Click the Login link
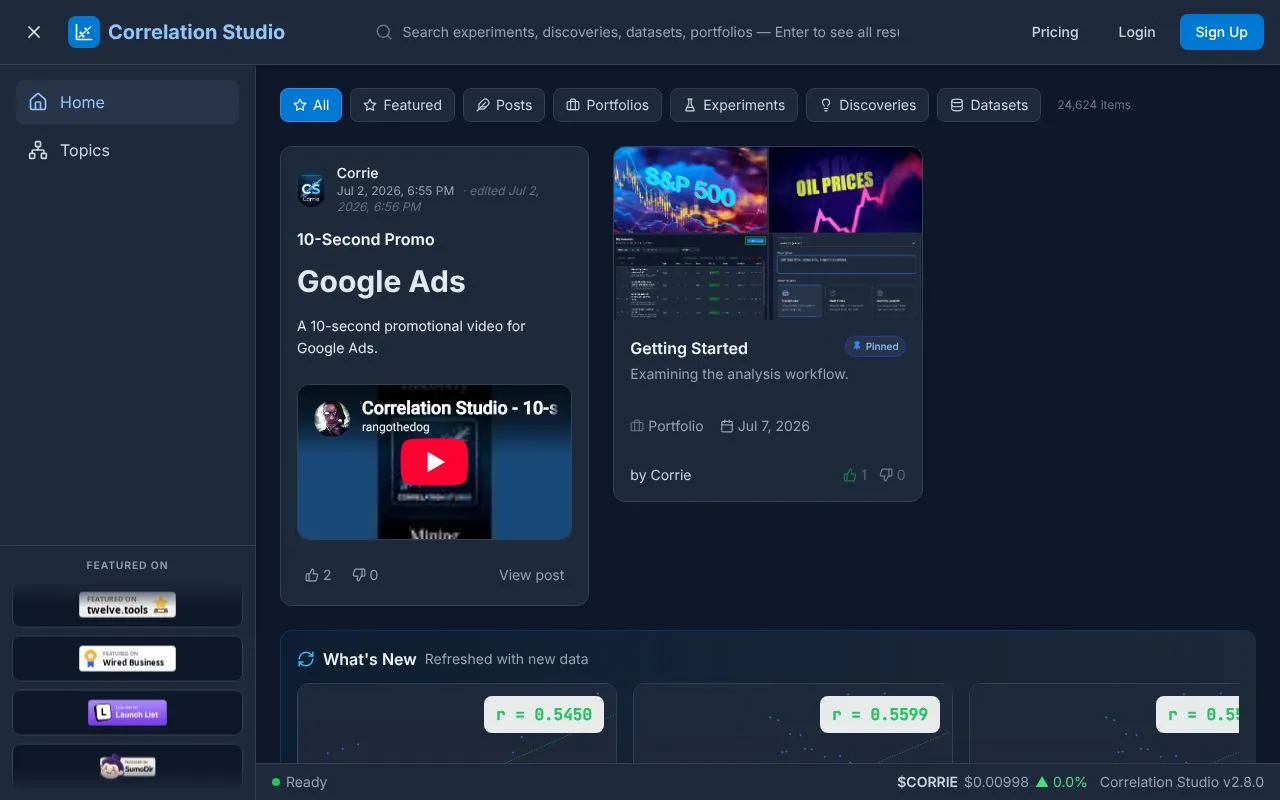The image size is (1280, 800). click(1137, 32)
